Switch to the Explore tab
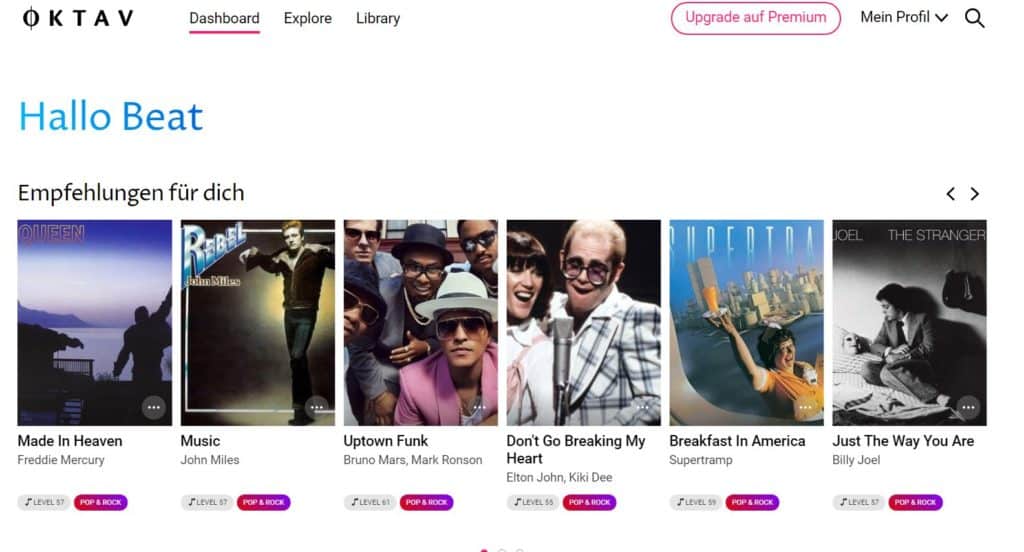 [308, 18]
